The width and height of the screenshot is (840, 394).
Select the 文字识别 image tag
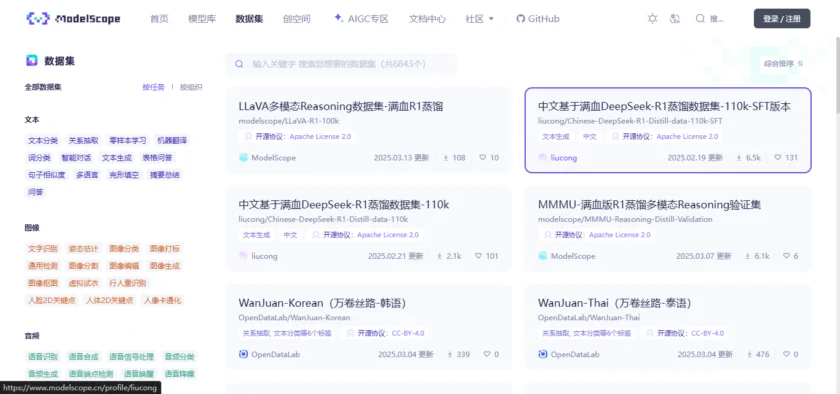click(x=43, y=249)
